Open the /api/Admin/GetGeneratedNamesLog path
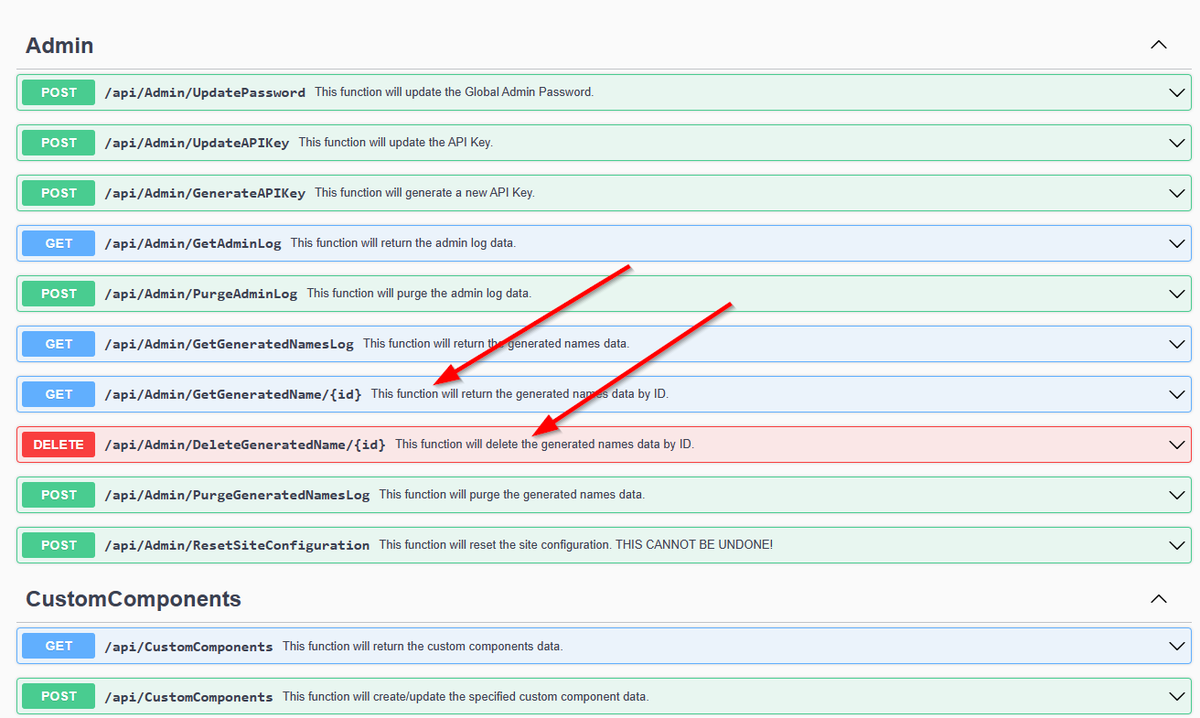Screen dimensions: 1200x718 (229, 344)
